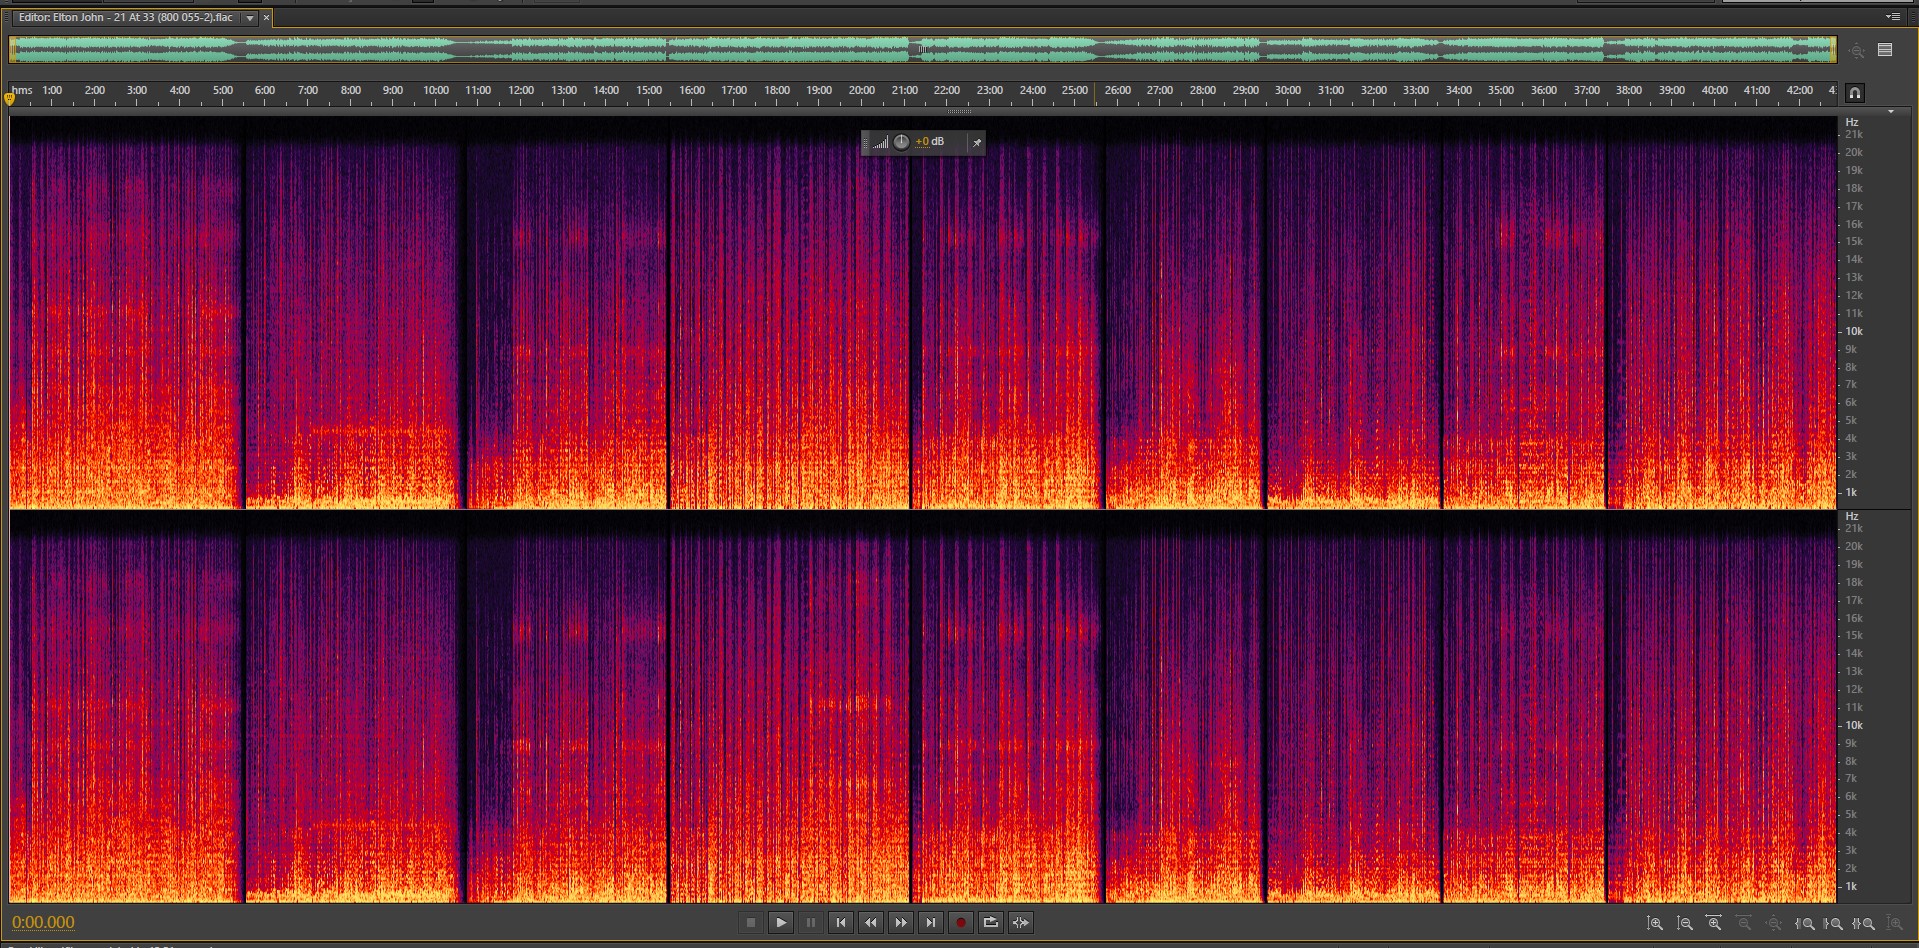Click the +0 dB gain value

click(930, 142)
